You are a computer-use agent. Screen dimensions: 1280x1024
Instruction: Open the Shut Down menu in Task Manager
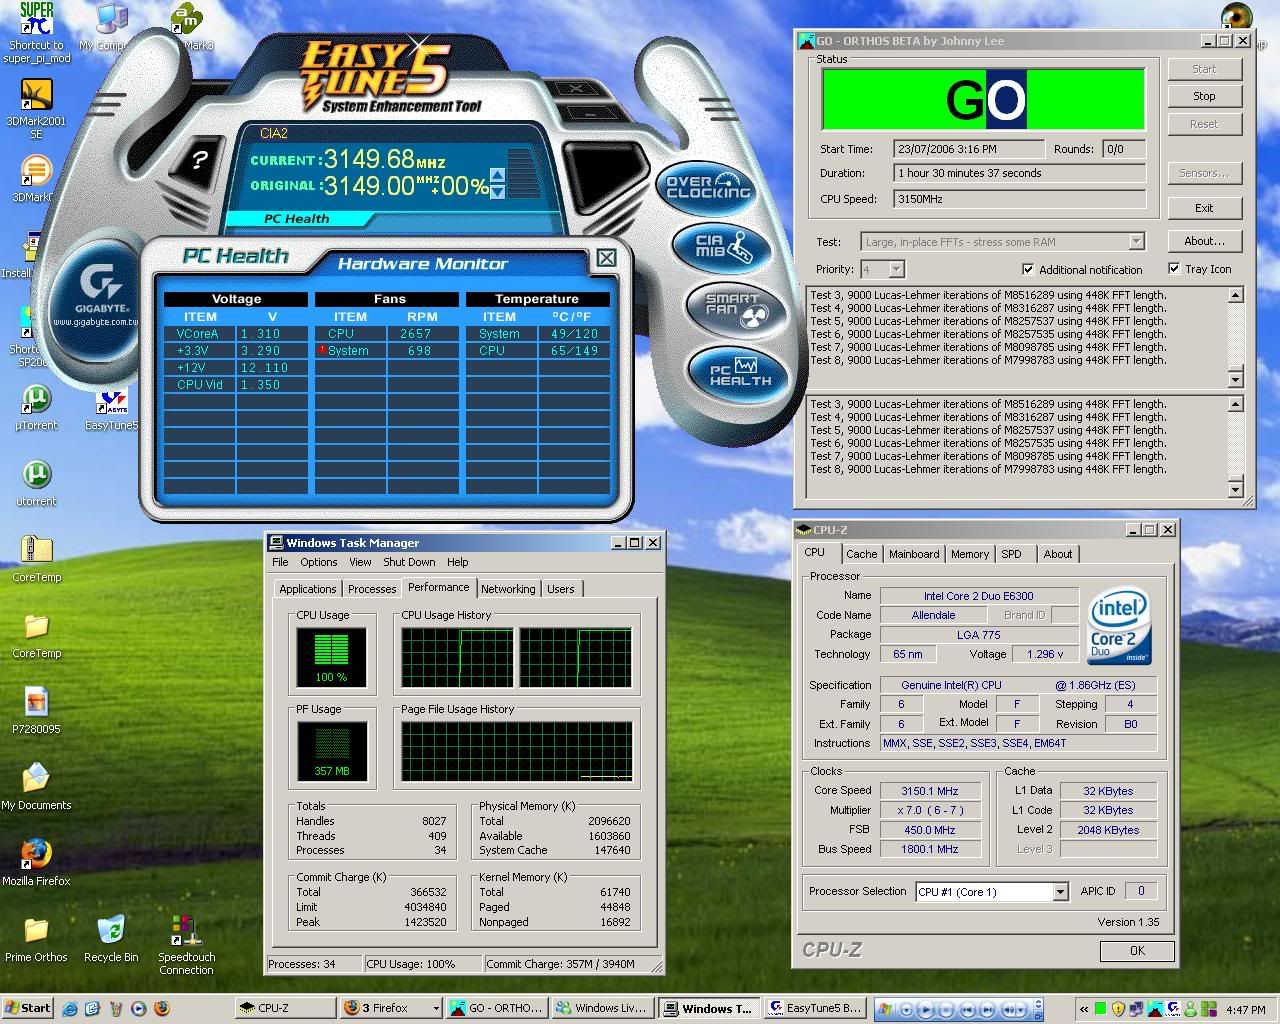(409, 562)
